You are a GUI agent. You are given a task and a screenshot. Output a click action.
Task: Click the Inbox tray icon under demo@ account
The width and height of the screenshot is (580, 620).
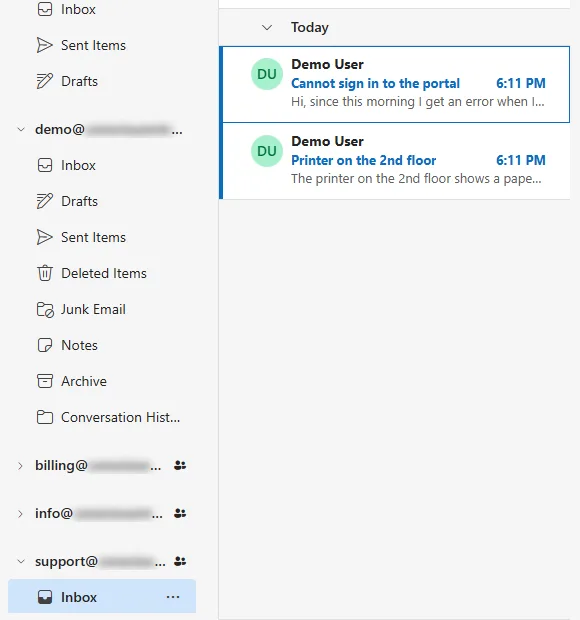click(x=45, y=165)
